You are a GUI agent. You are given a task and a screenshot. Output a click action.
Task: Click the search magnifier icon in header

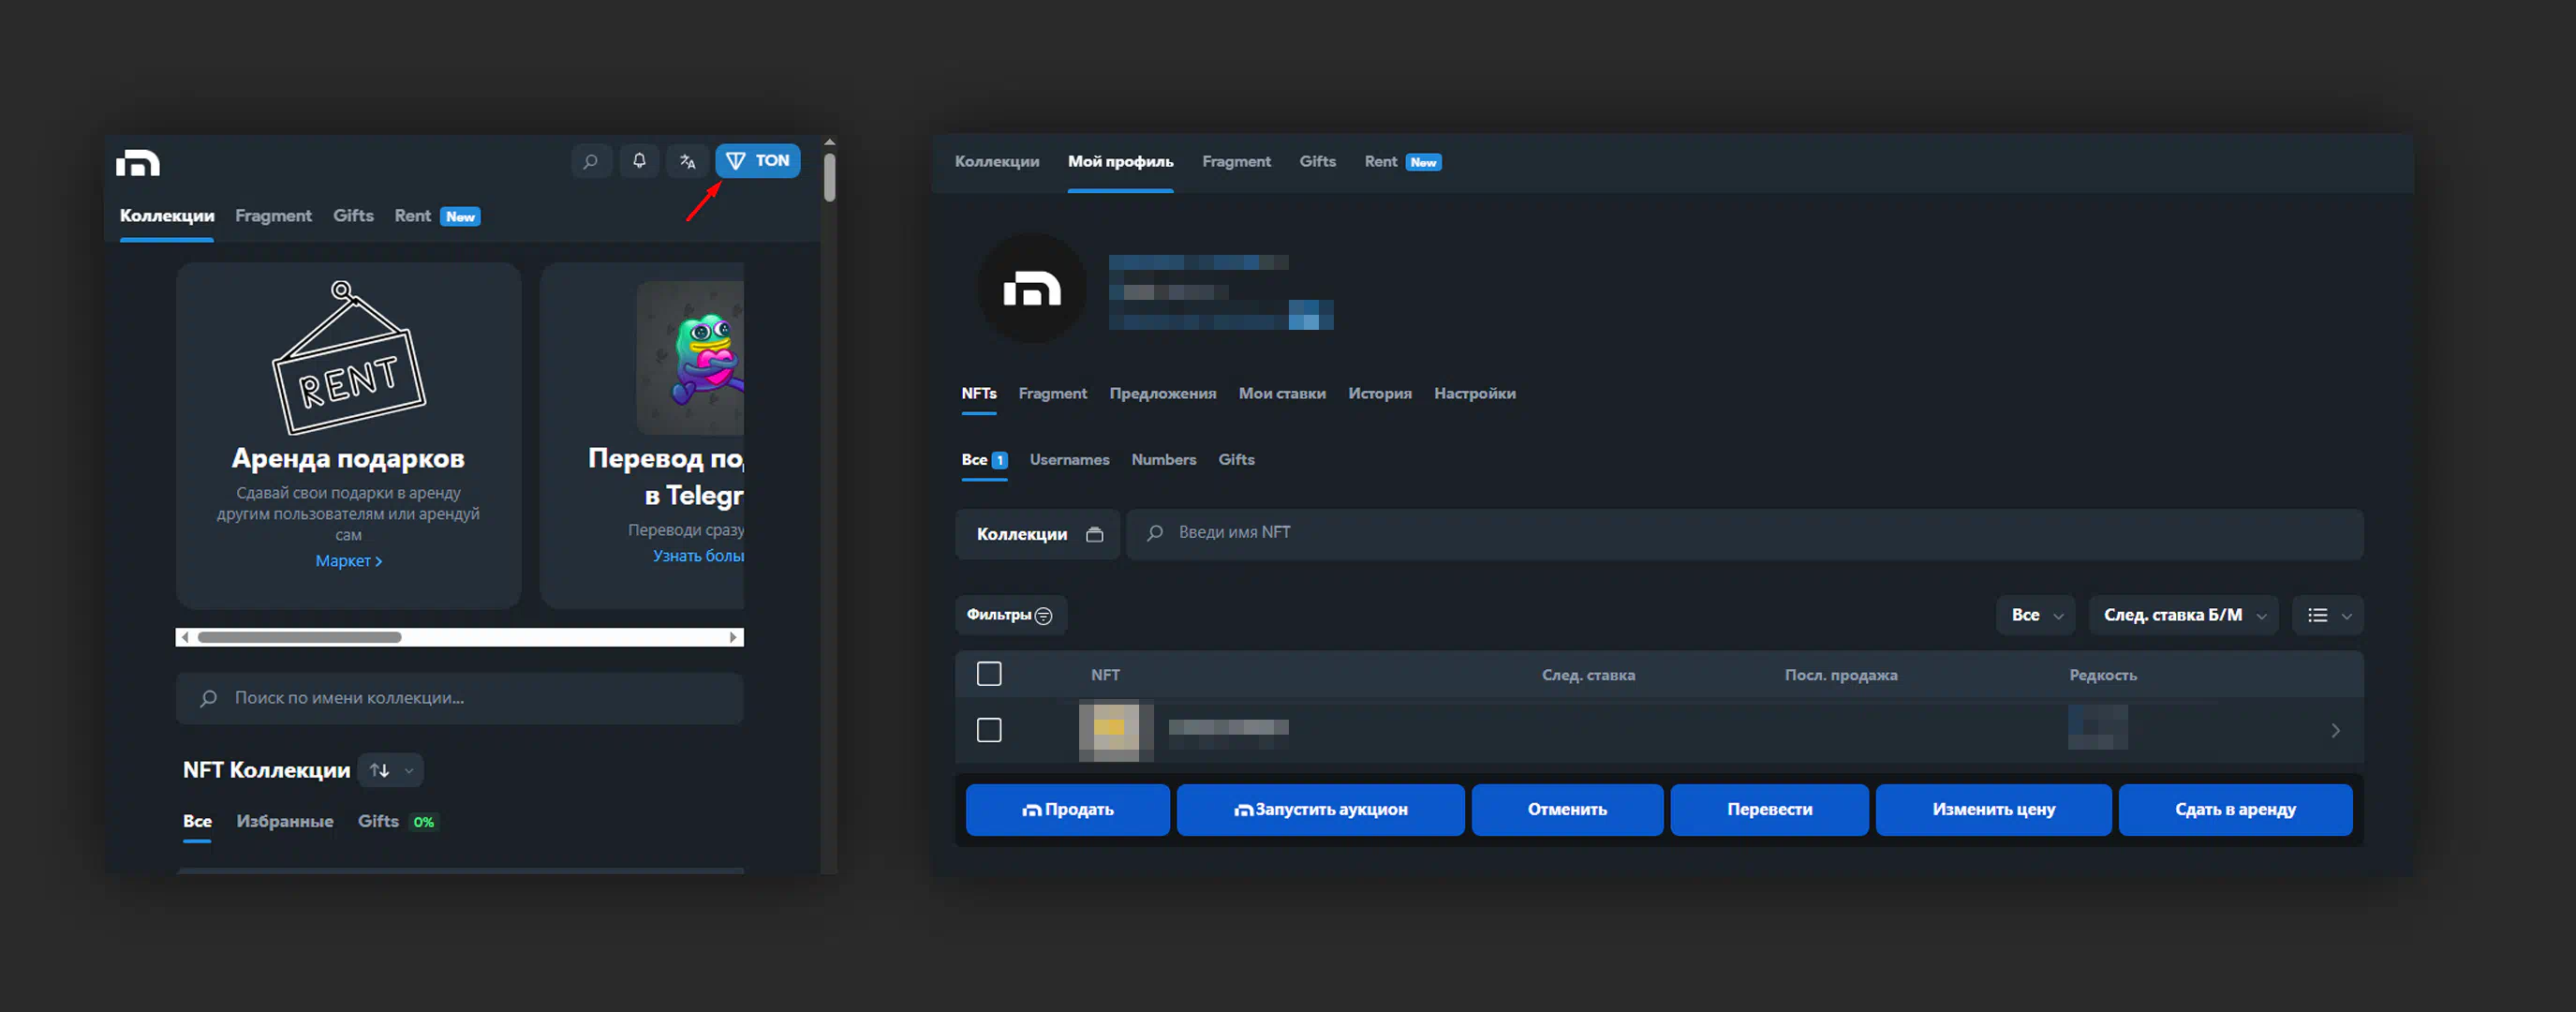591,161
